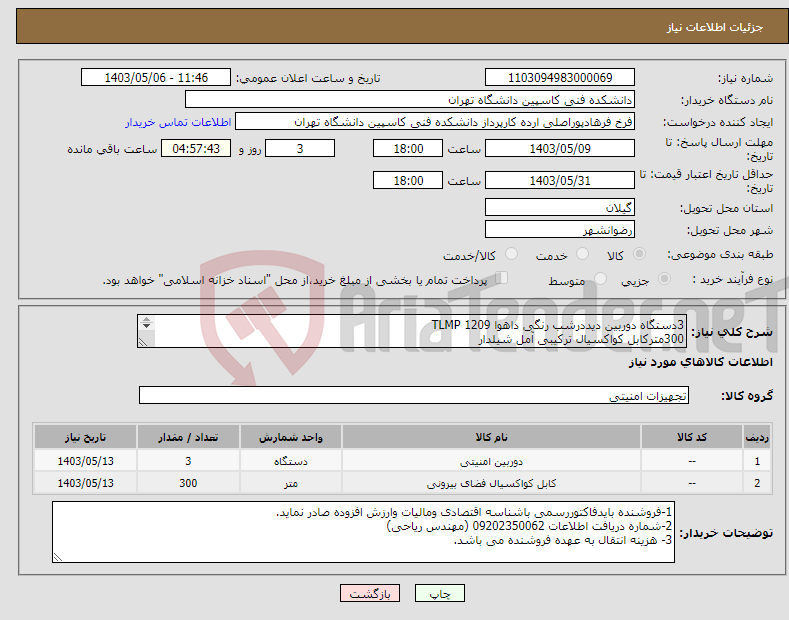Click the تعداد / مقدار column header

(x=188, y=437)
